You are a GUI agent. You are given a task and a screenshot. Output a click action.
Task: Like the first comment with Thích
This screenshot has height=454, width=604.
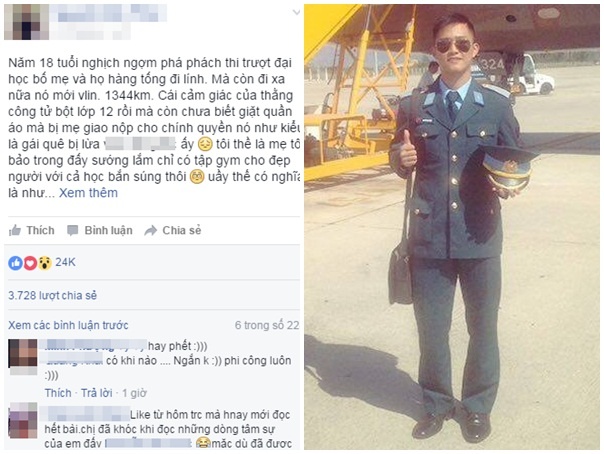58,393
